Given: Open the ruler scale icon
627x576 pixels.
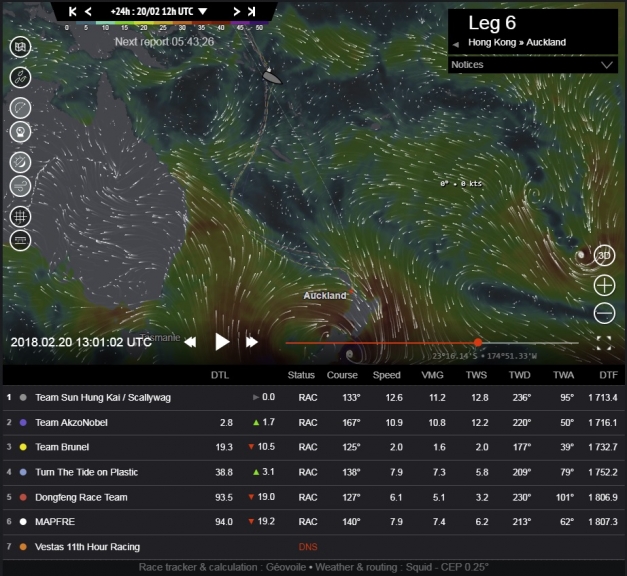Looking at the screenshot, I should [20, 240].
